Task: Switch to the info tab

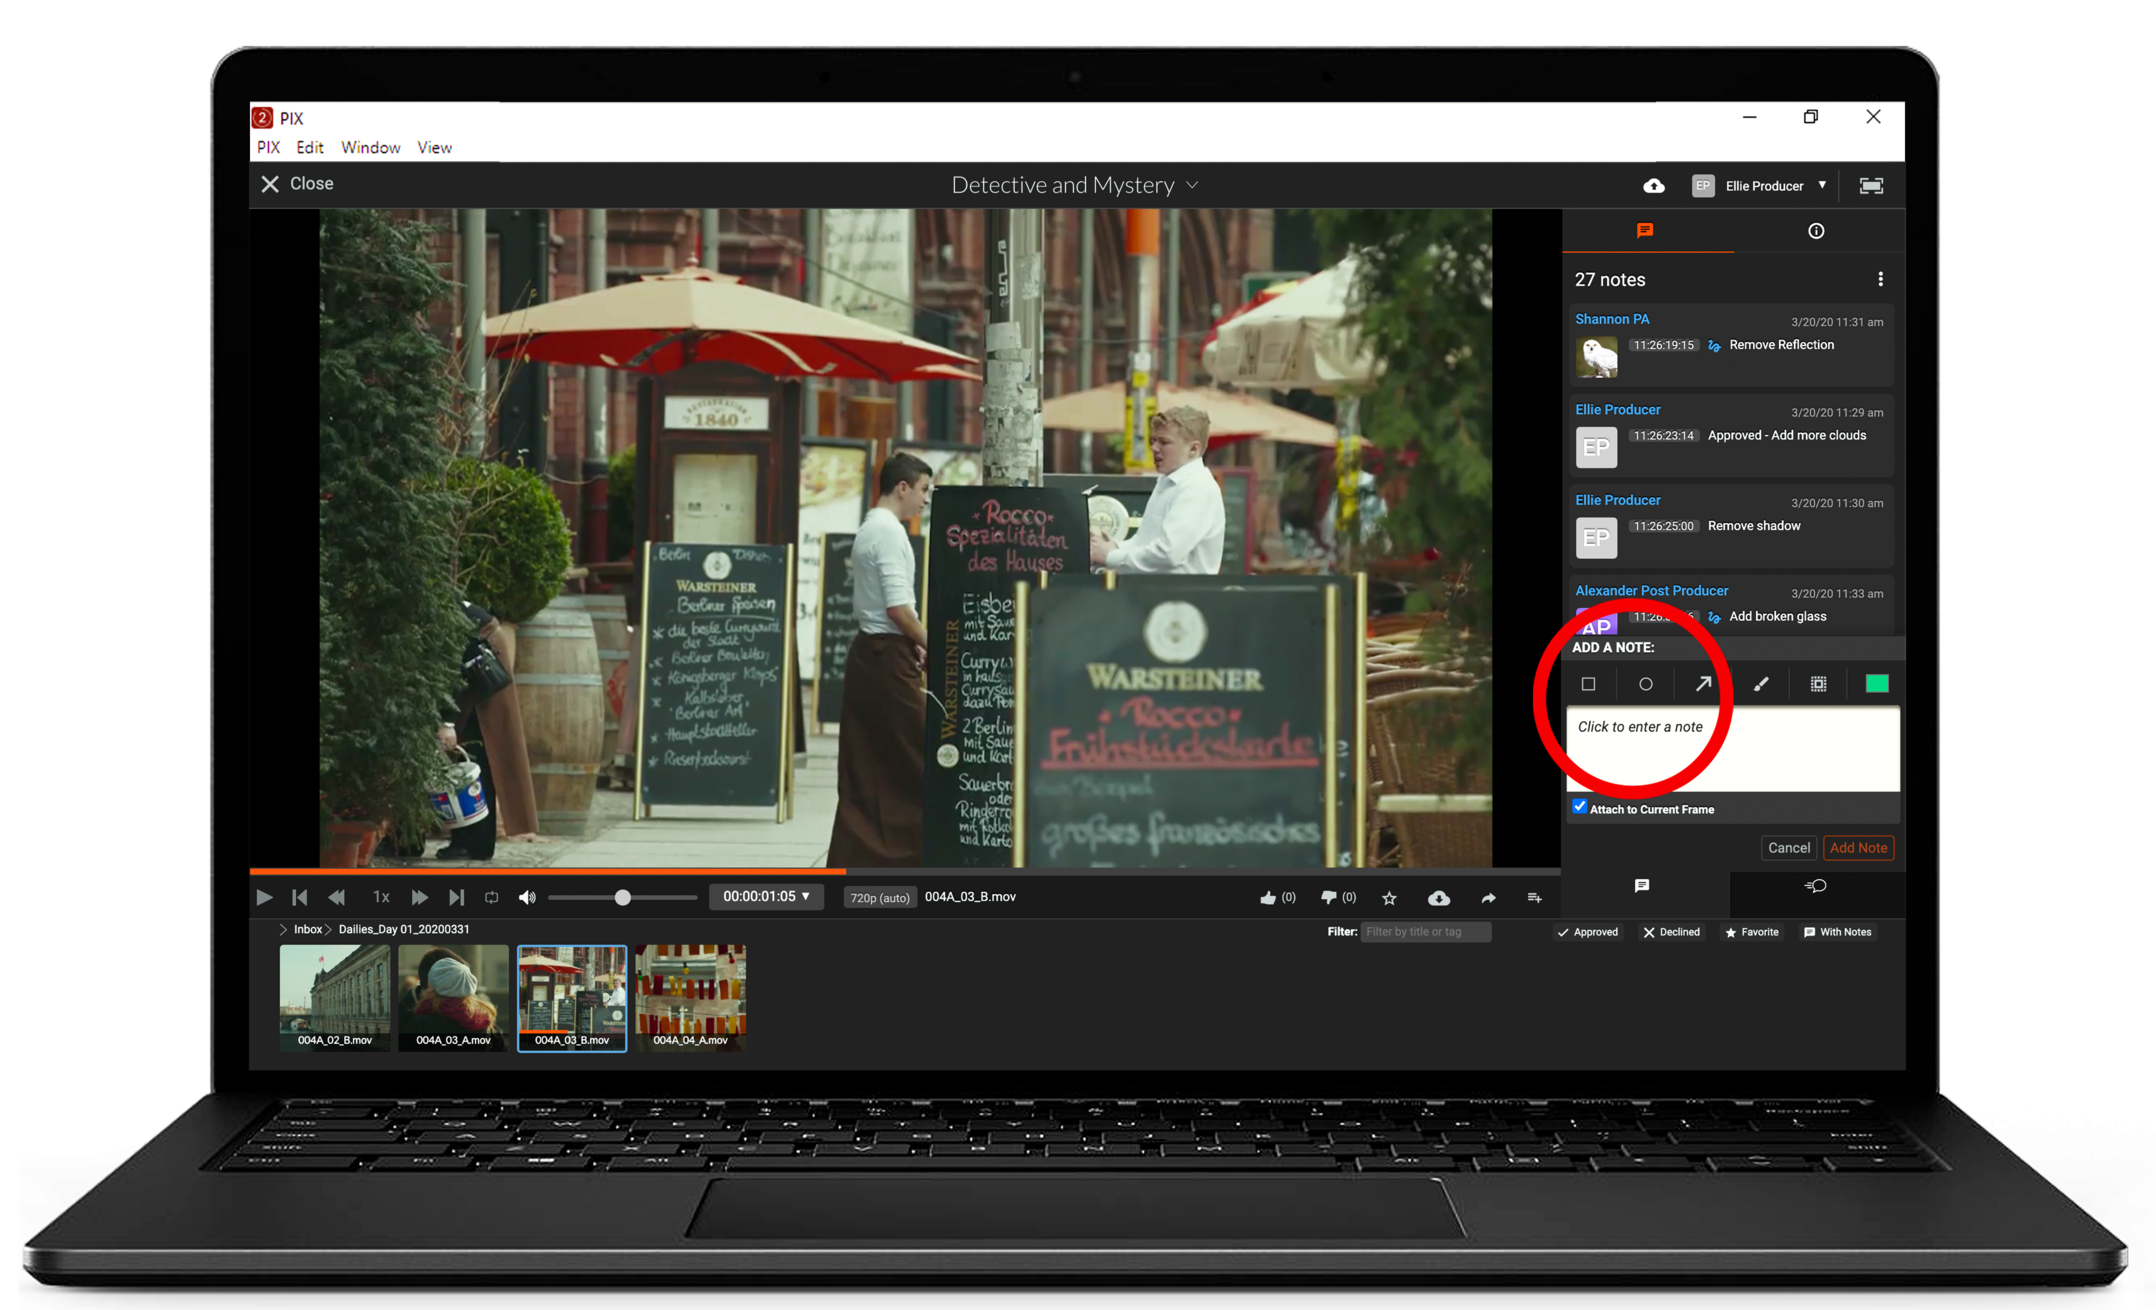Action: tap(1816, 231)
